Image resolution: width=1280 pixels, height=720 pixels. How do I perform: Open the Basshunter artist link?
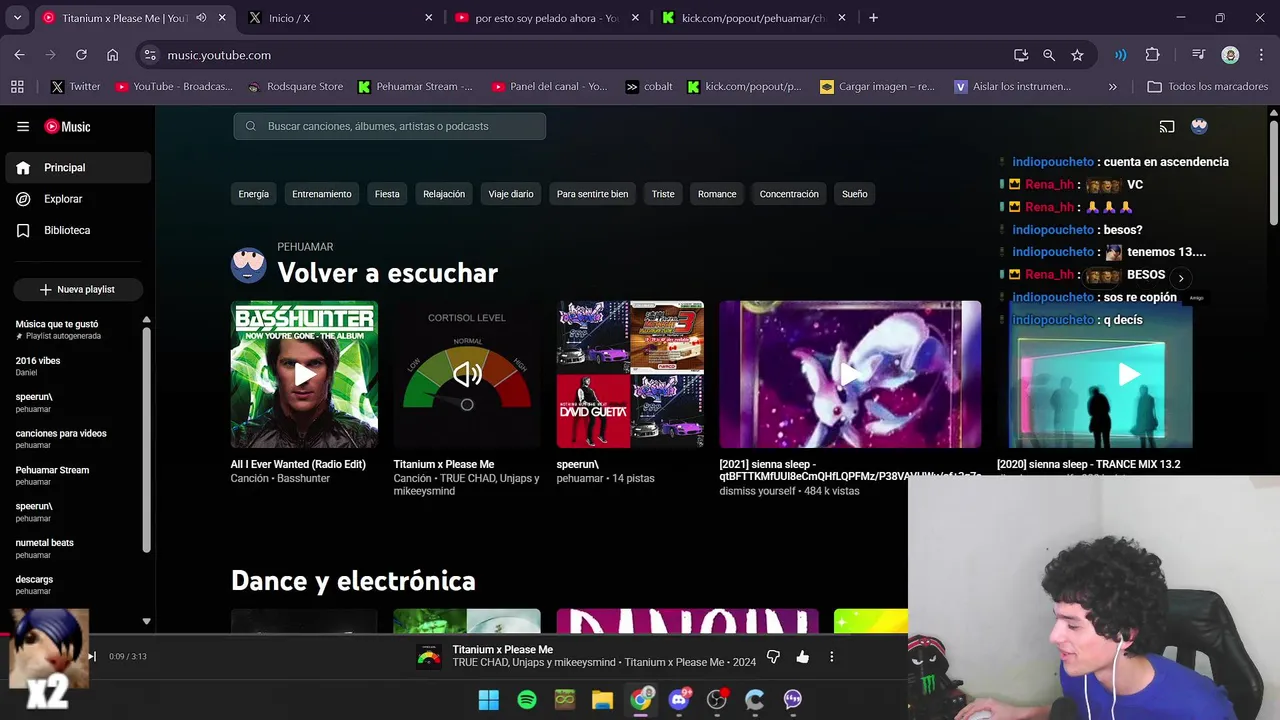(x=303, y=479)
